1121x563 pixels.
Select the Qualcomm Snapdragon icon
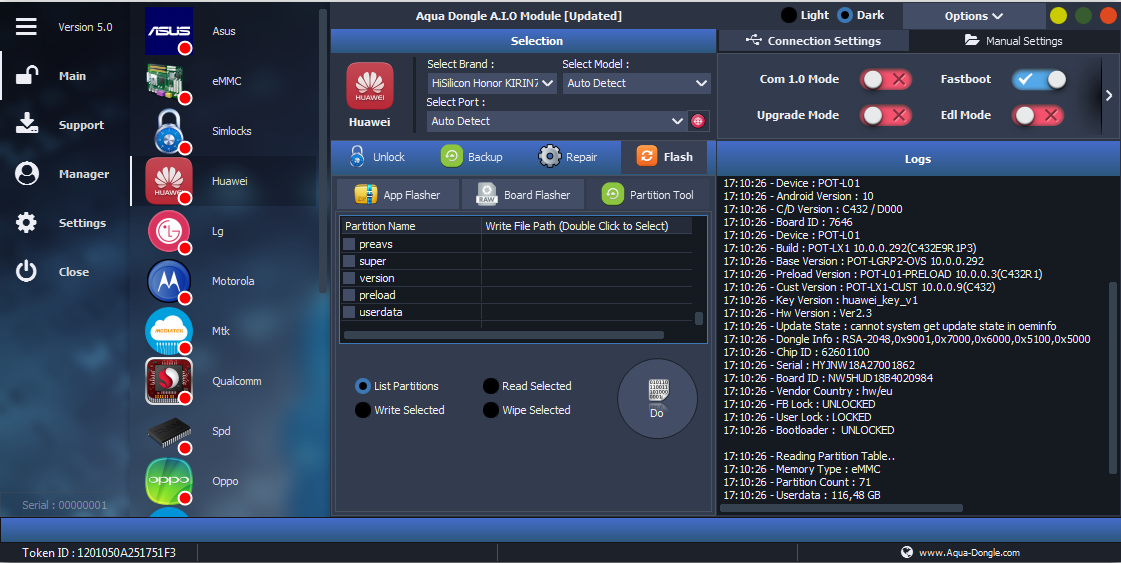(169, 381)
